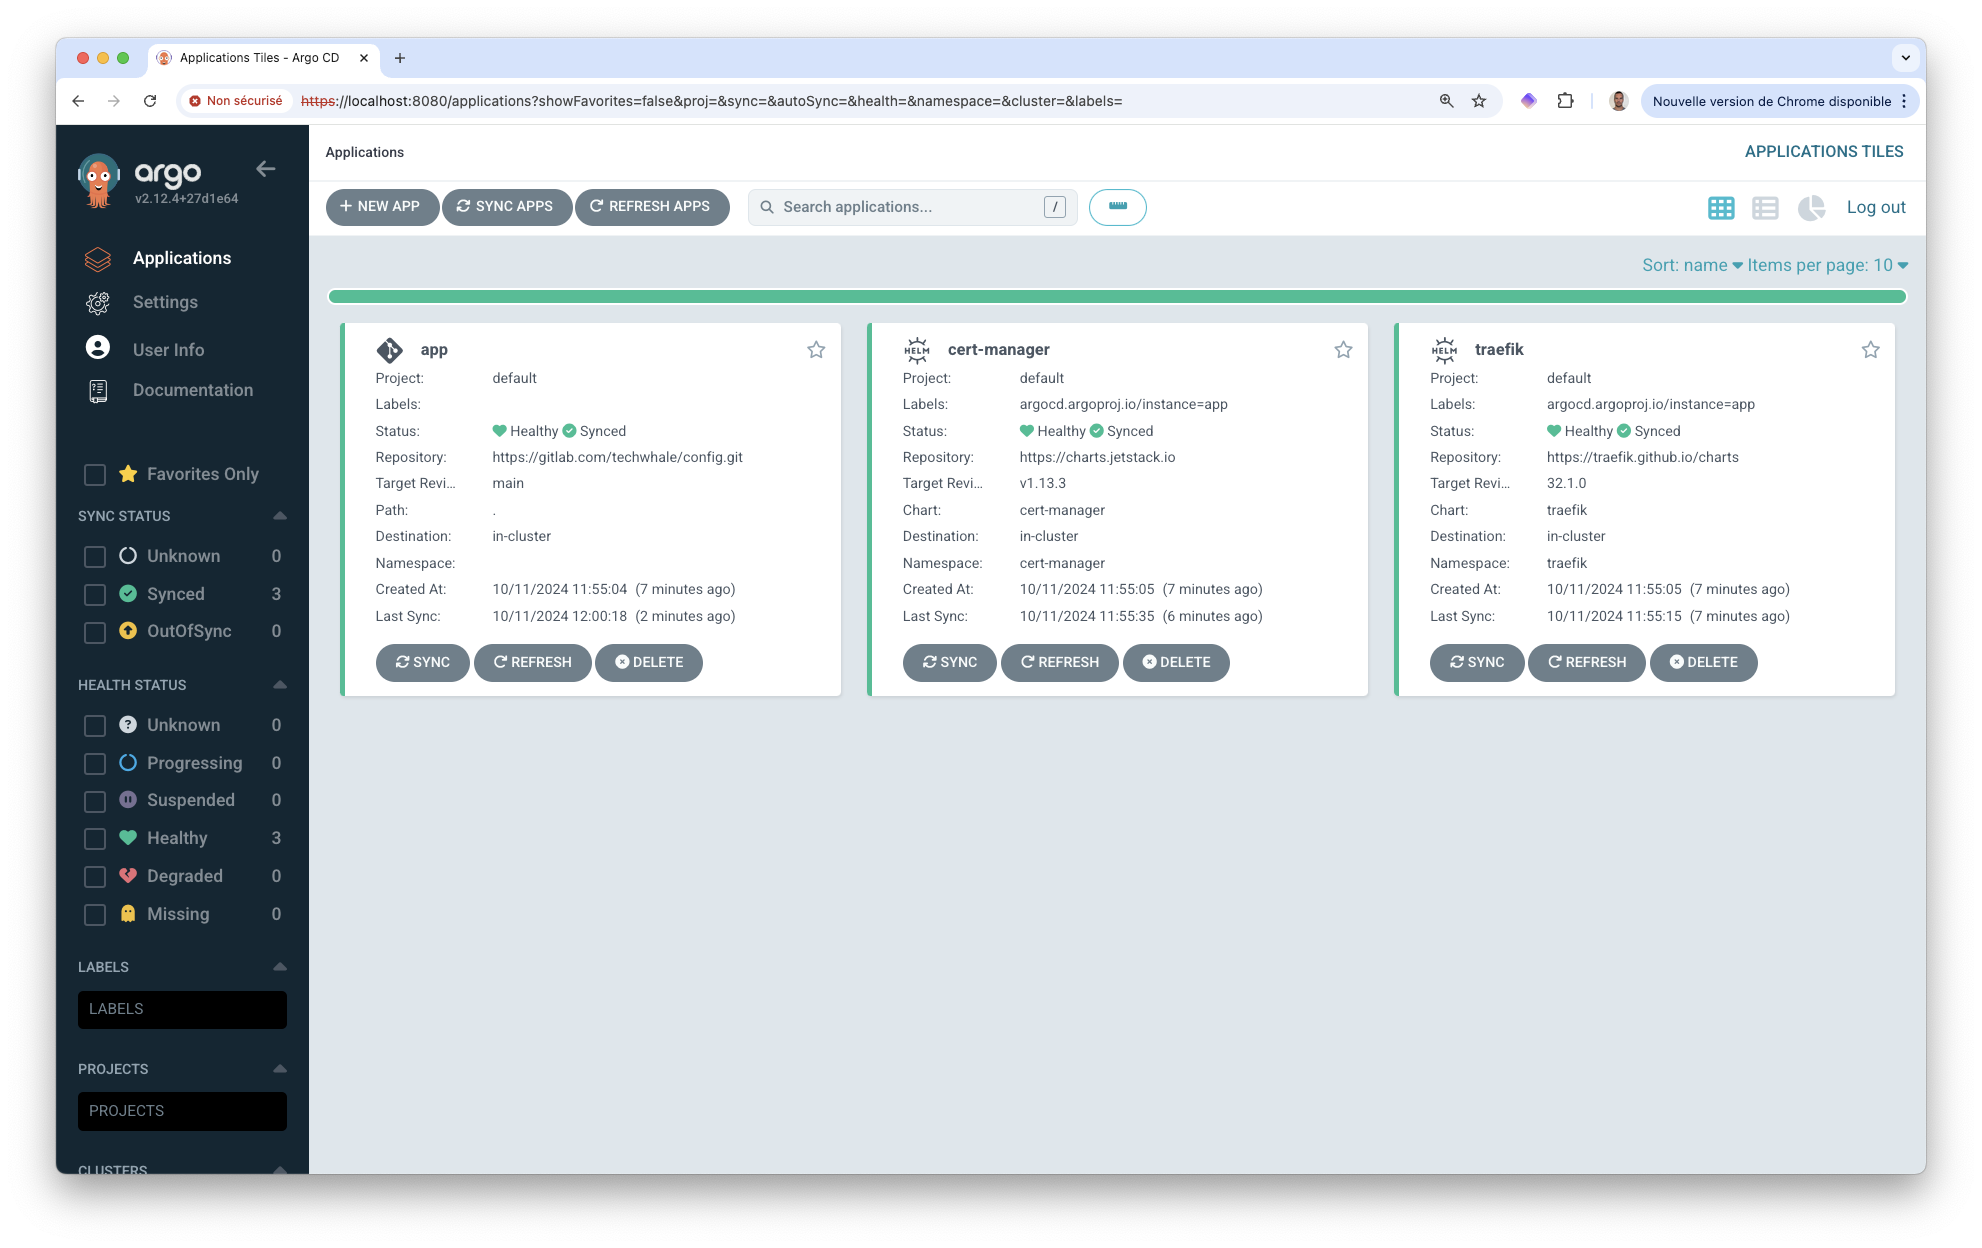
Task: Open the Applications section in sidebar
Action: pyautogui.click(x=182, y=258)
